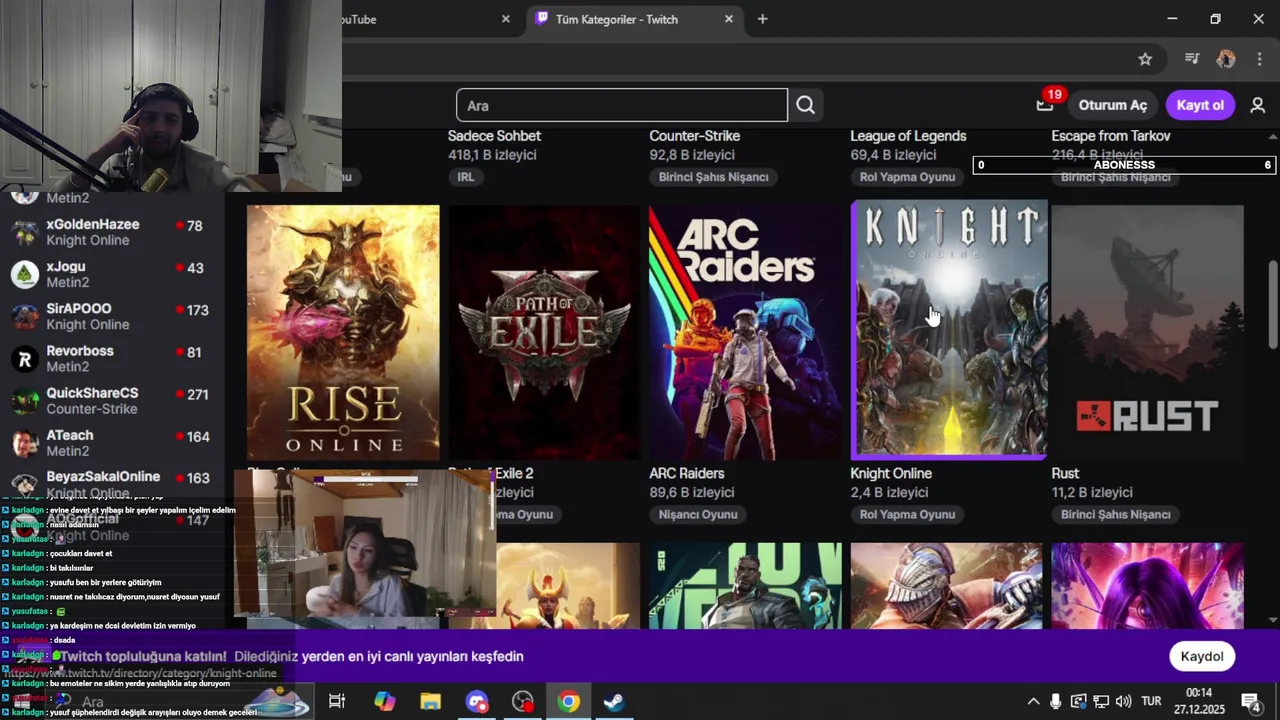Click QuickShareCS channel avatar in sidebar
1280x720 pixels.
point(25,400)
